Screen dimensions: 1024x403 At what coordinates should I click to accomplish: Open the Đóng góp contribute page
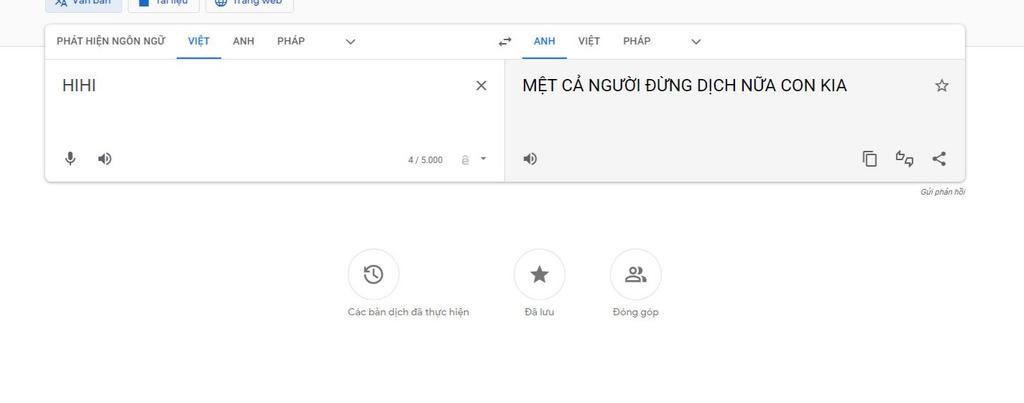(x=635, y=274)
